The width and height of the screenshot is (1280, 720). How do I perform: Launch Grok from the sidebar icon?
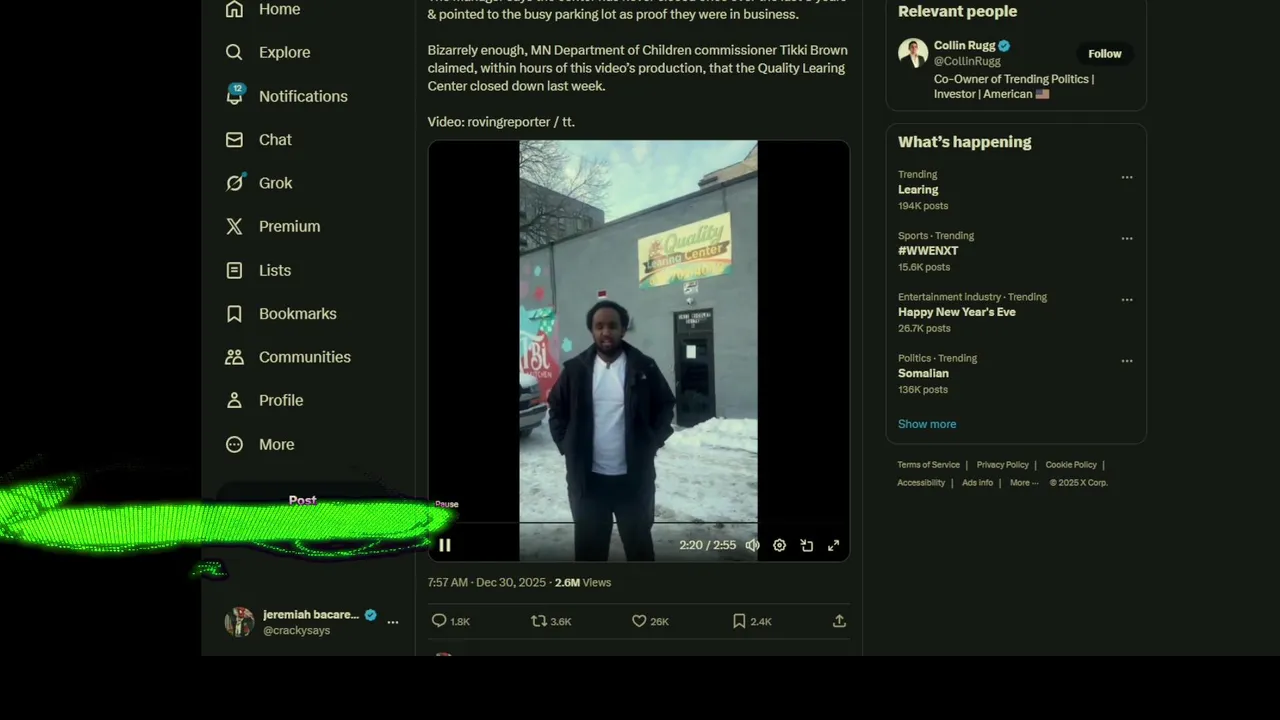coord(234,183)
